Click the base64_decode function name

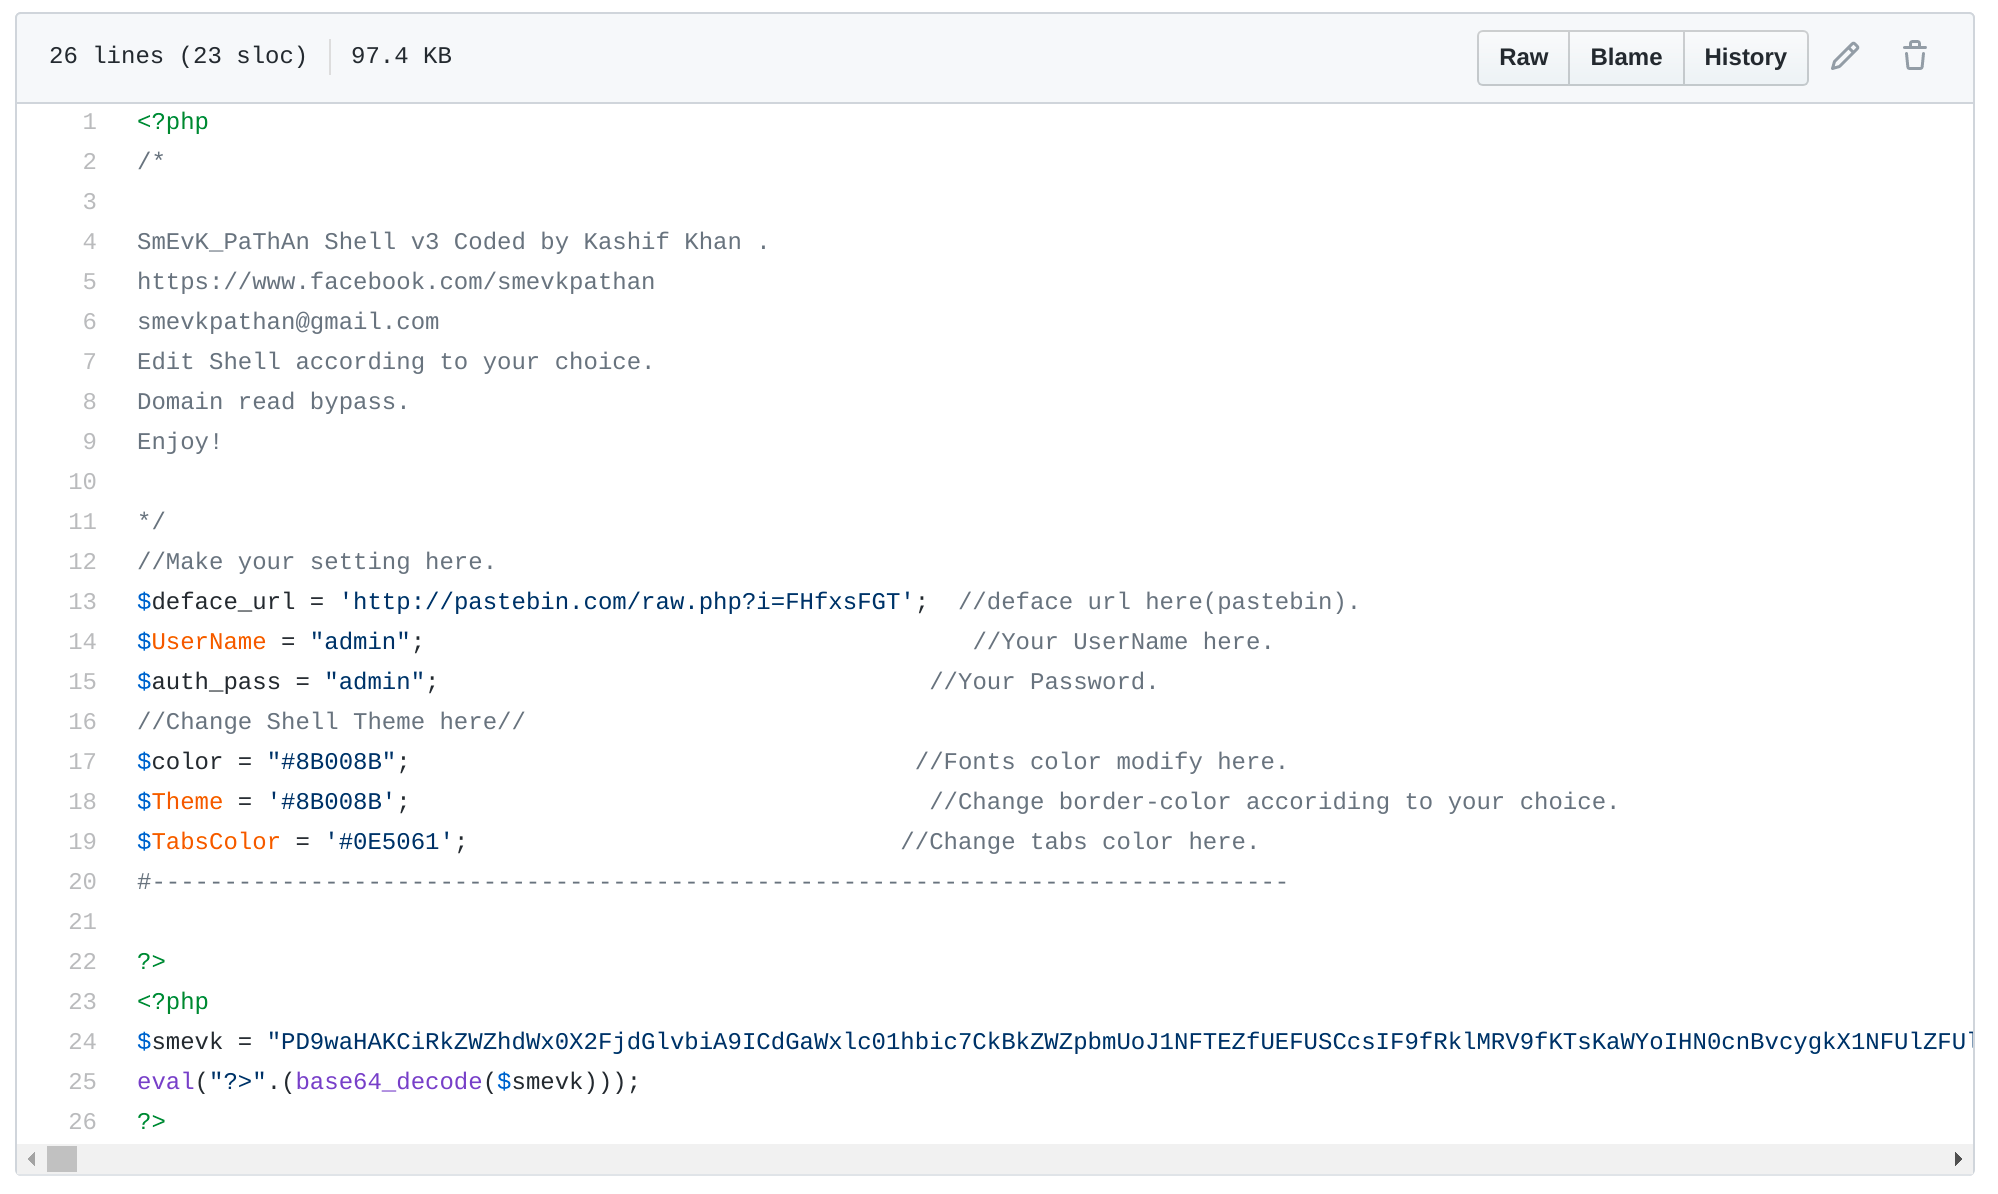tap(388, 1082)
